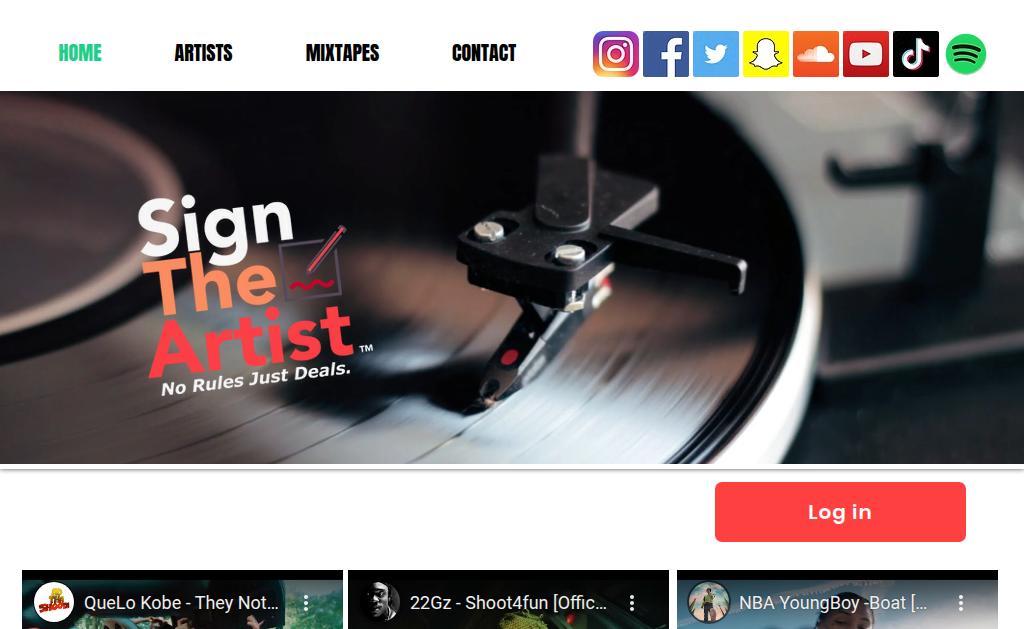Viewport: 1024px width, 629px height.
Task: Open the 22Gz - Shoot4fun video title
Action: click(x=508, y=602)
